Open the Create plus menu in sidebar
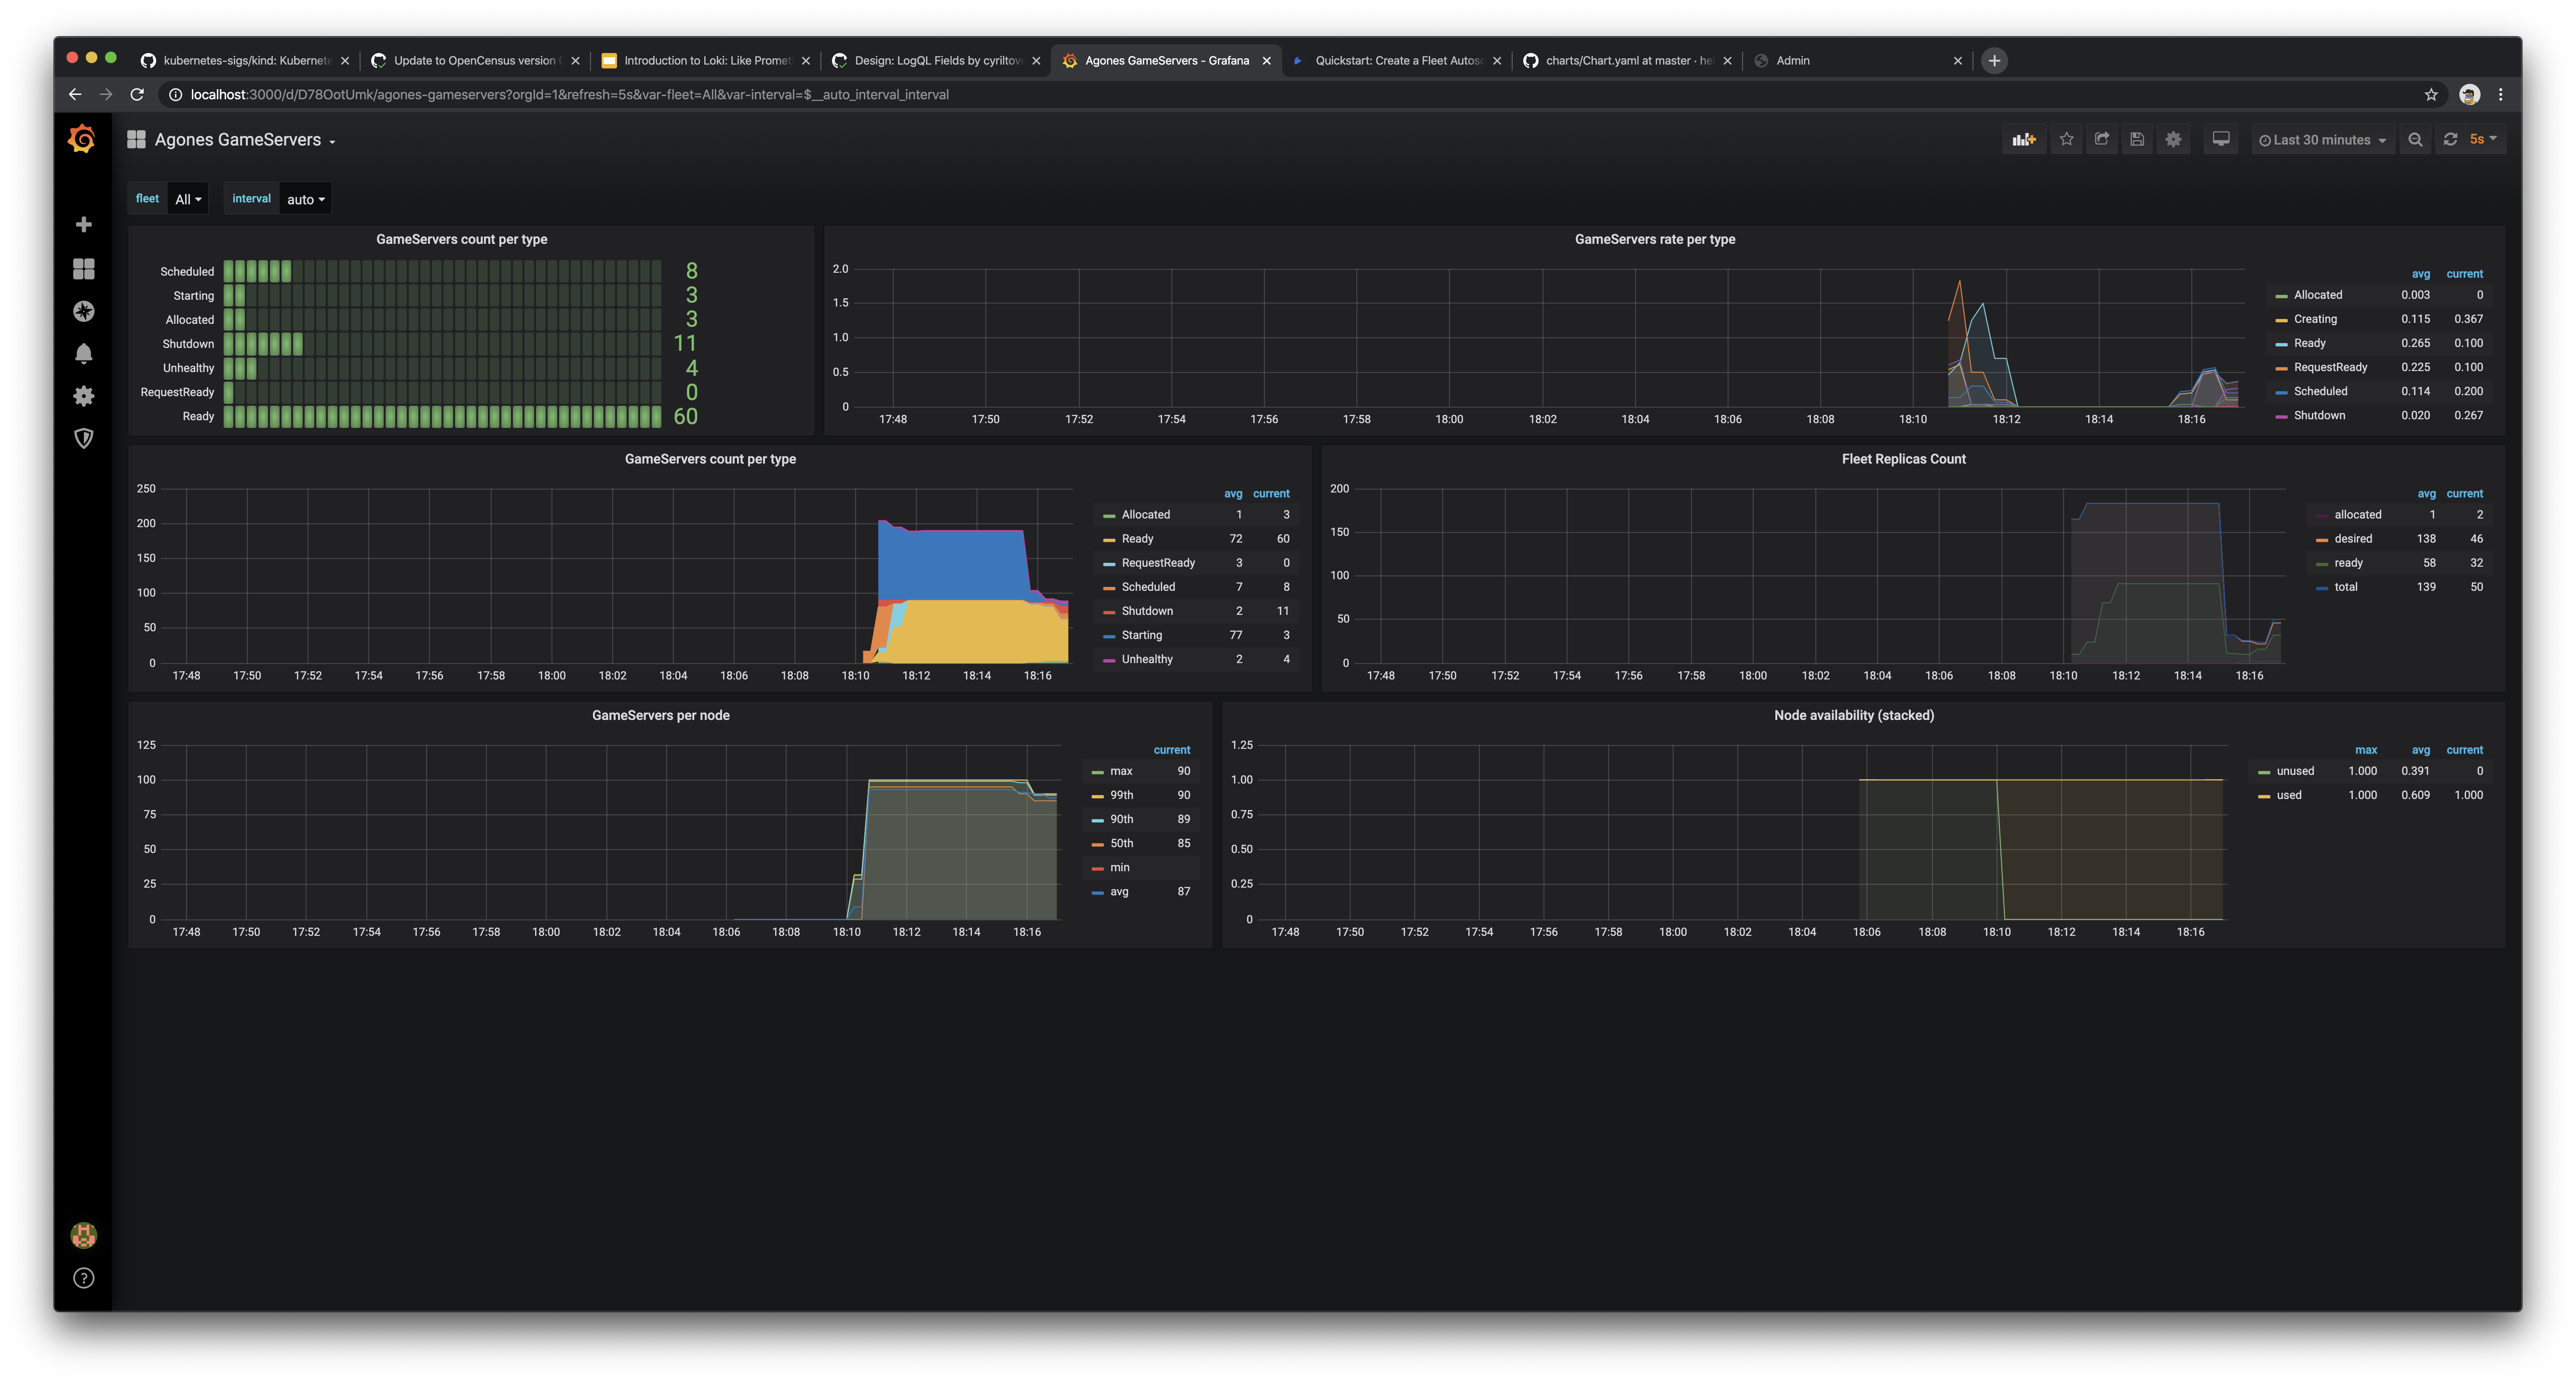The width and height of the screenshot is (2576, 1383). [84, 224]
